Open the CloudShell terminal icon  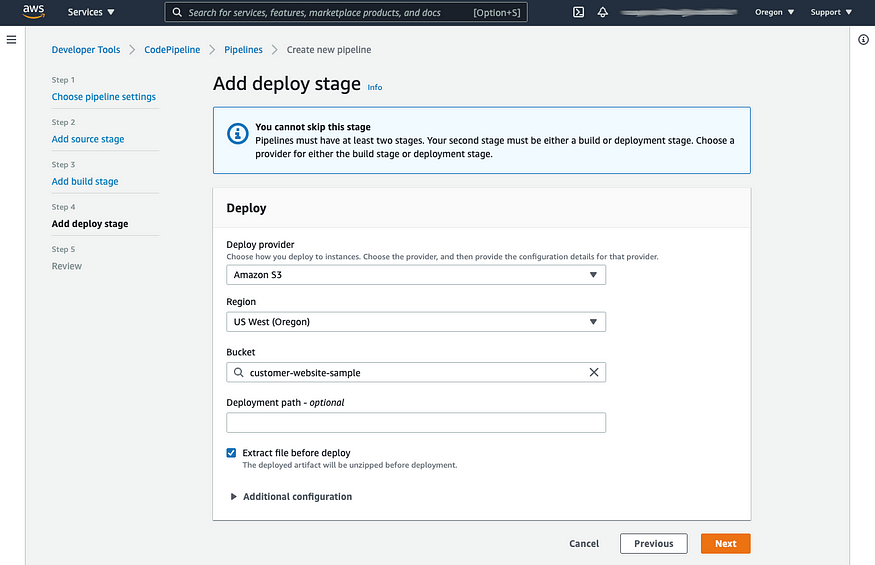pos(579,12)
